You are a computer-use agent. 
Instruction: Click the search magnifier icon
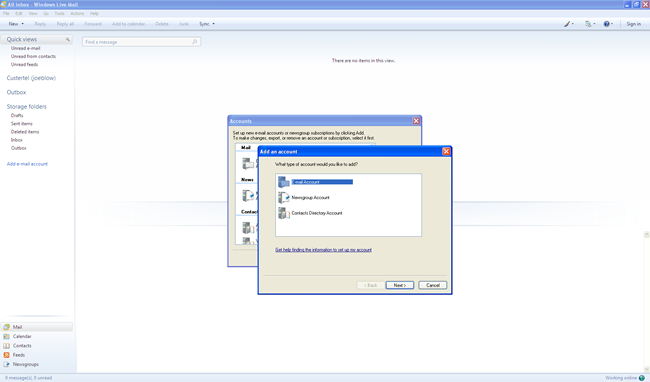pos(194,42)
